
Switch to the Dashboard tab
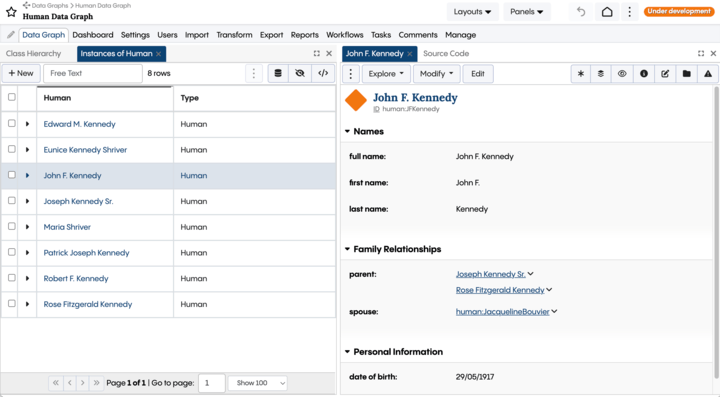point(93,35)
